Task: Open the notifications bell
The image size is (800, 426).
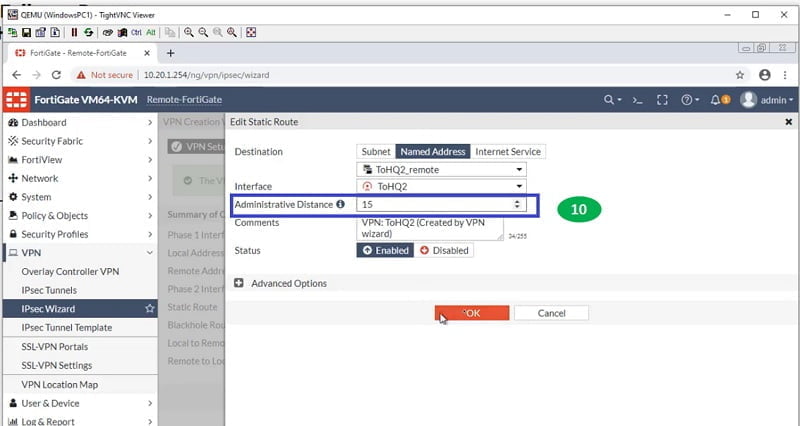Action: point(720,100)
